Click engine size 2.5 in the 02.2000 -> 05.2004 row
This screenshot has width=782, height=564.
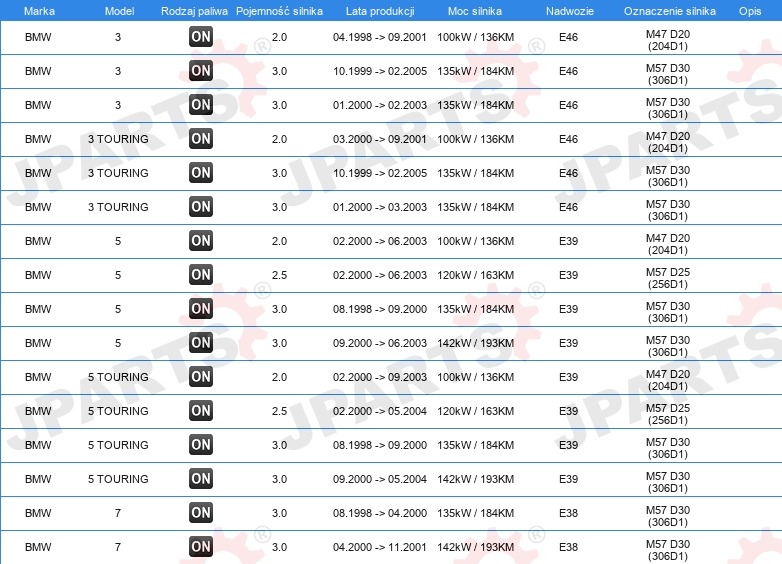point(279,411)
